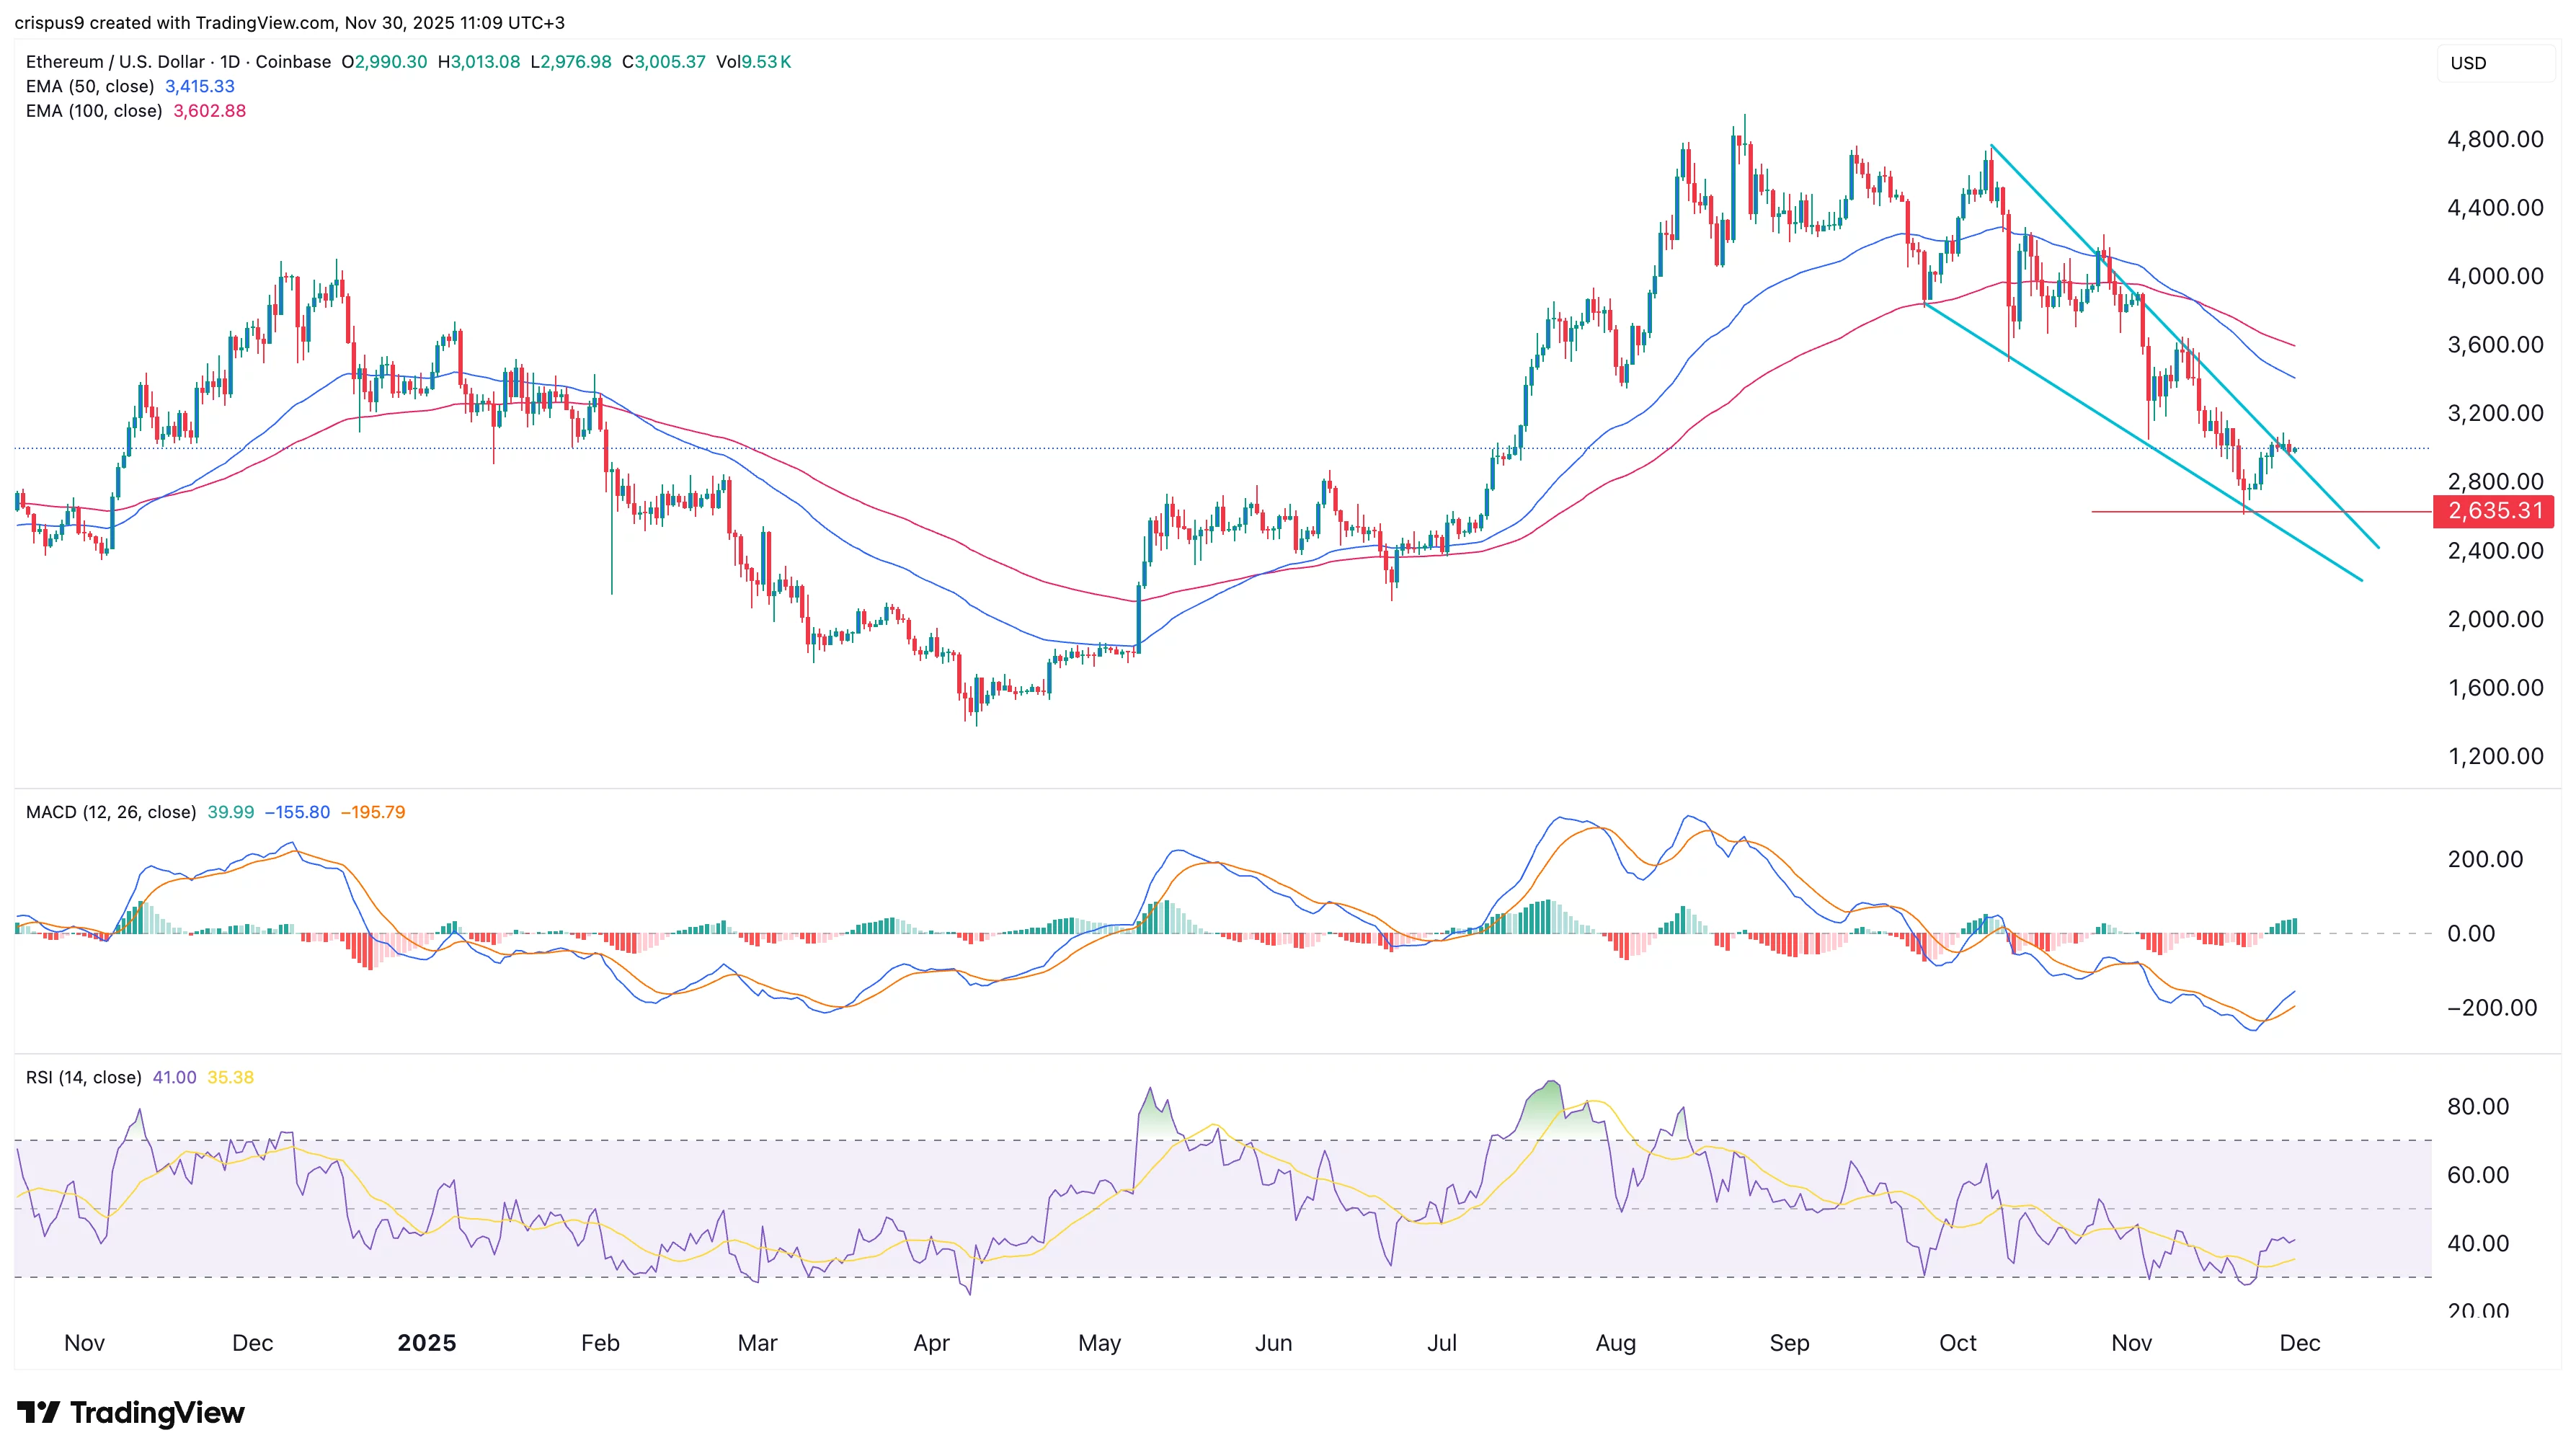Select the 2025 label on time axis
Viewport: 2576px width, 1456px height.
coord(428,1343)
